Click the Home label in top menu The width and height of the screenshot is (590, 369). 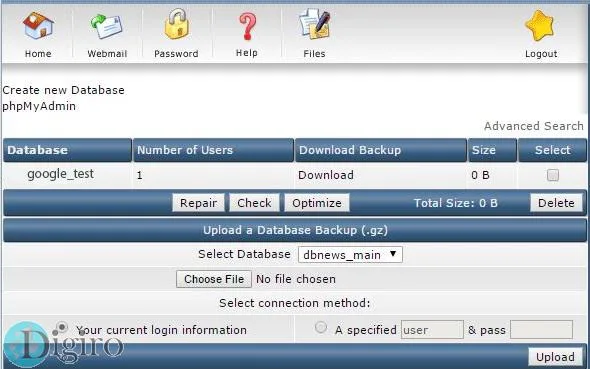tap(38, 54)
